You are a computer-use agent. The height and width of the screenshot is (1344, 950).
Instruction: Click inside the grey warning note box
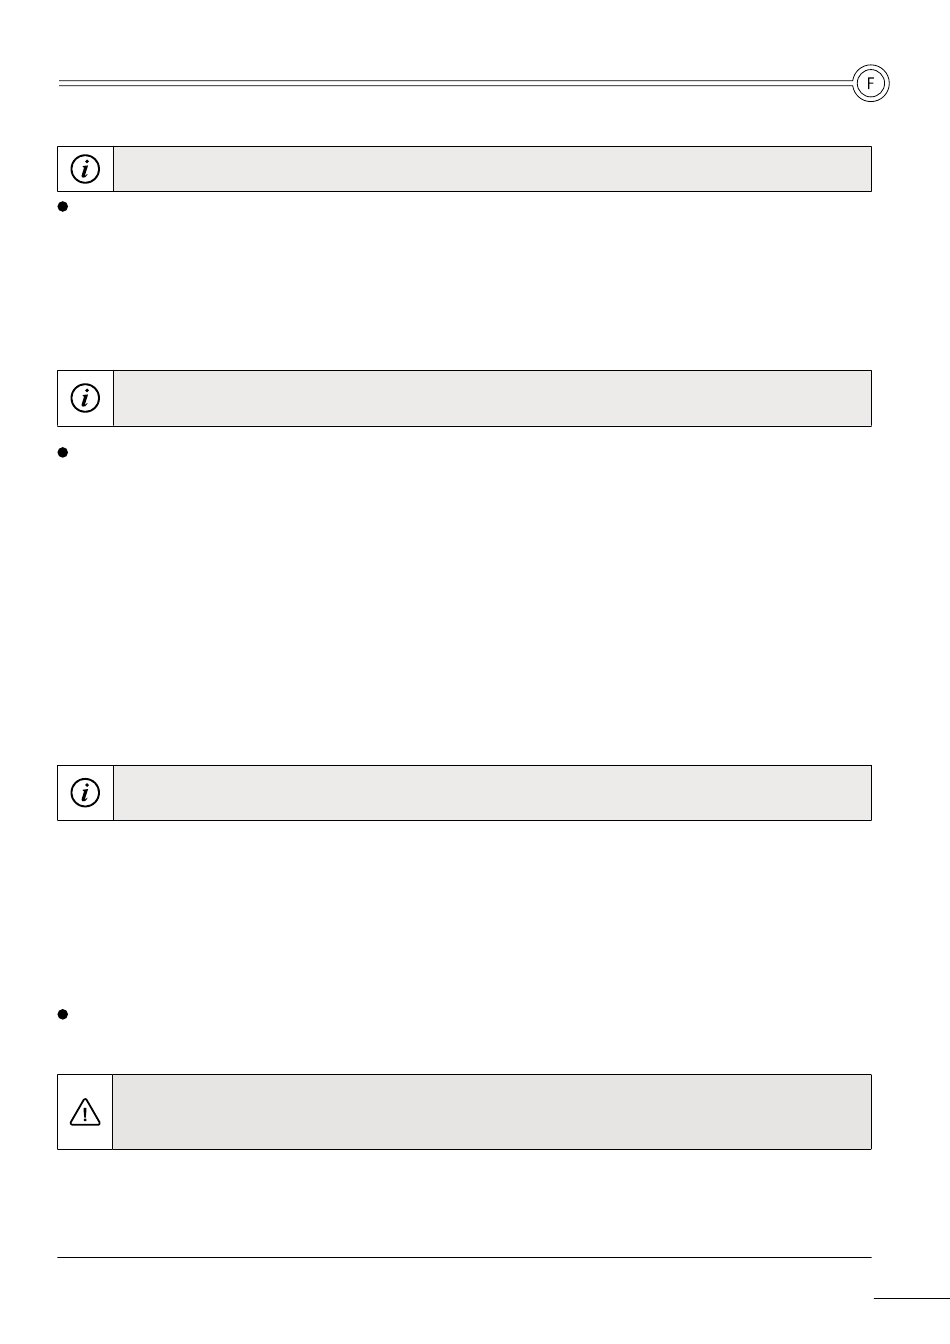(492, 1112)
